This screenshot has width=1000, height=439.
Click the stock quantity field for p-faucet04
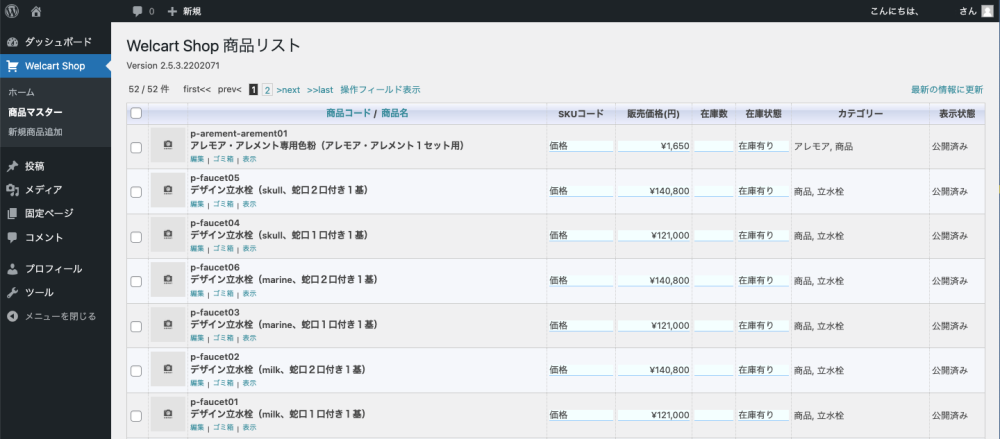click(x=713, y=235)
